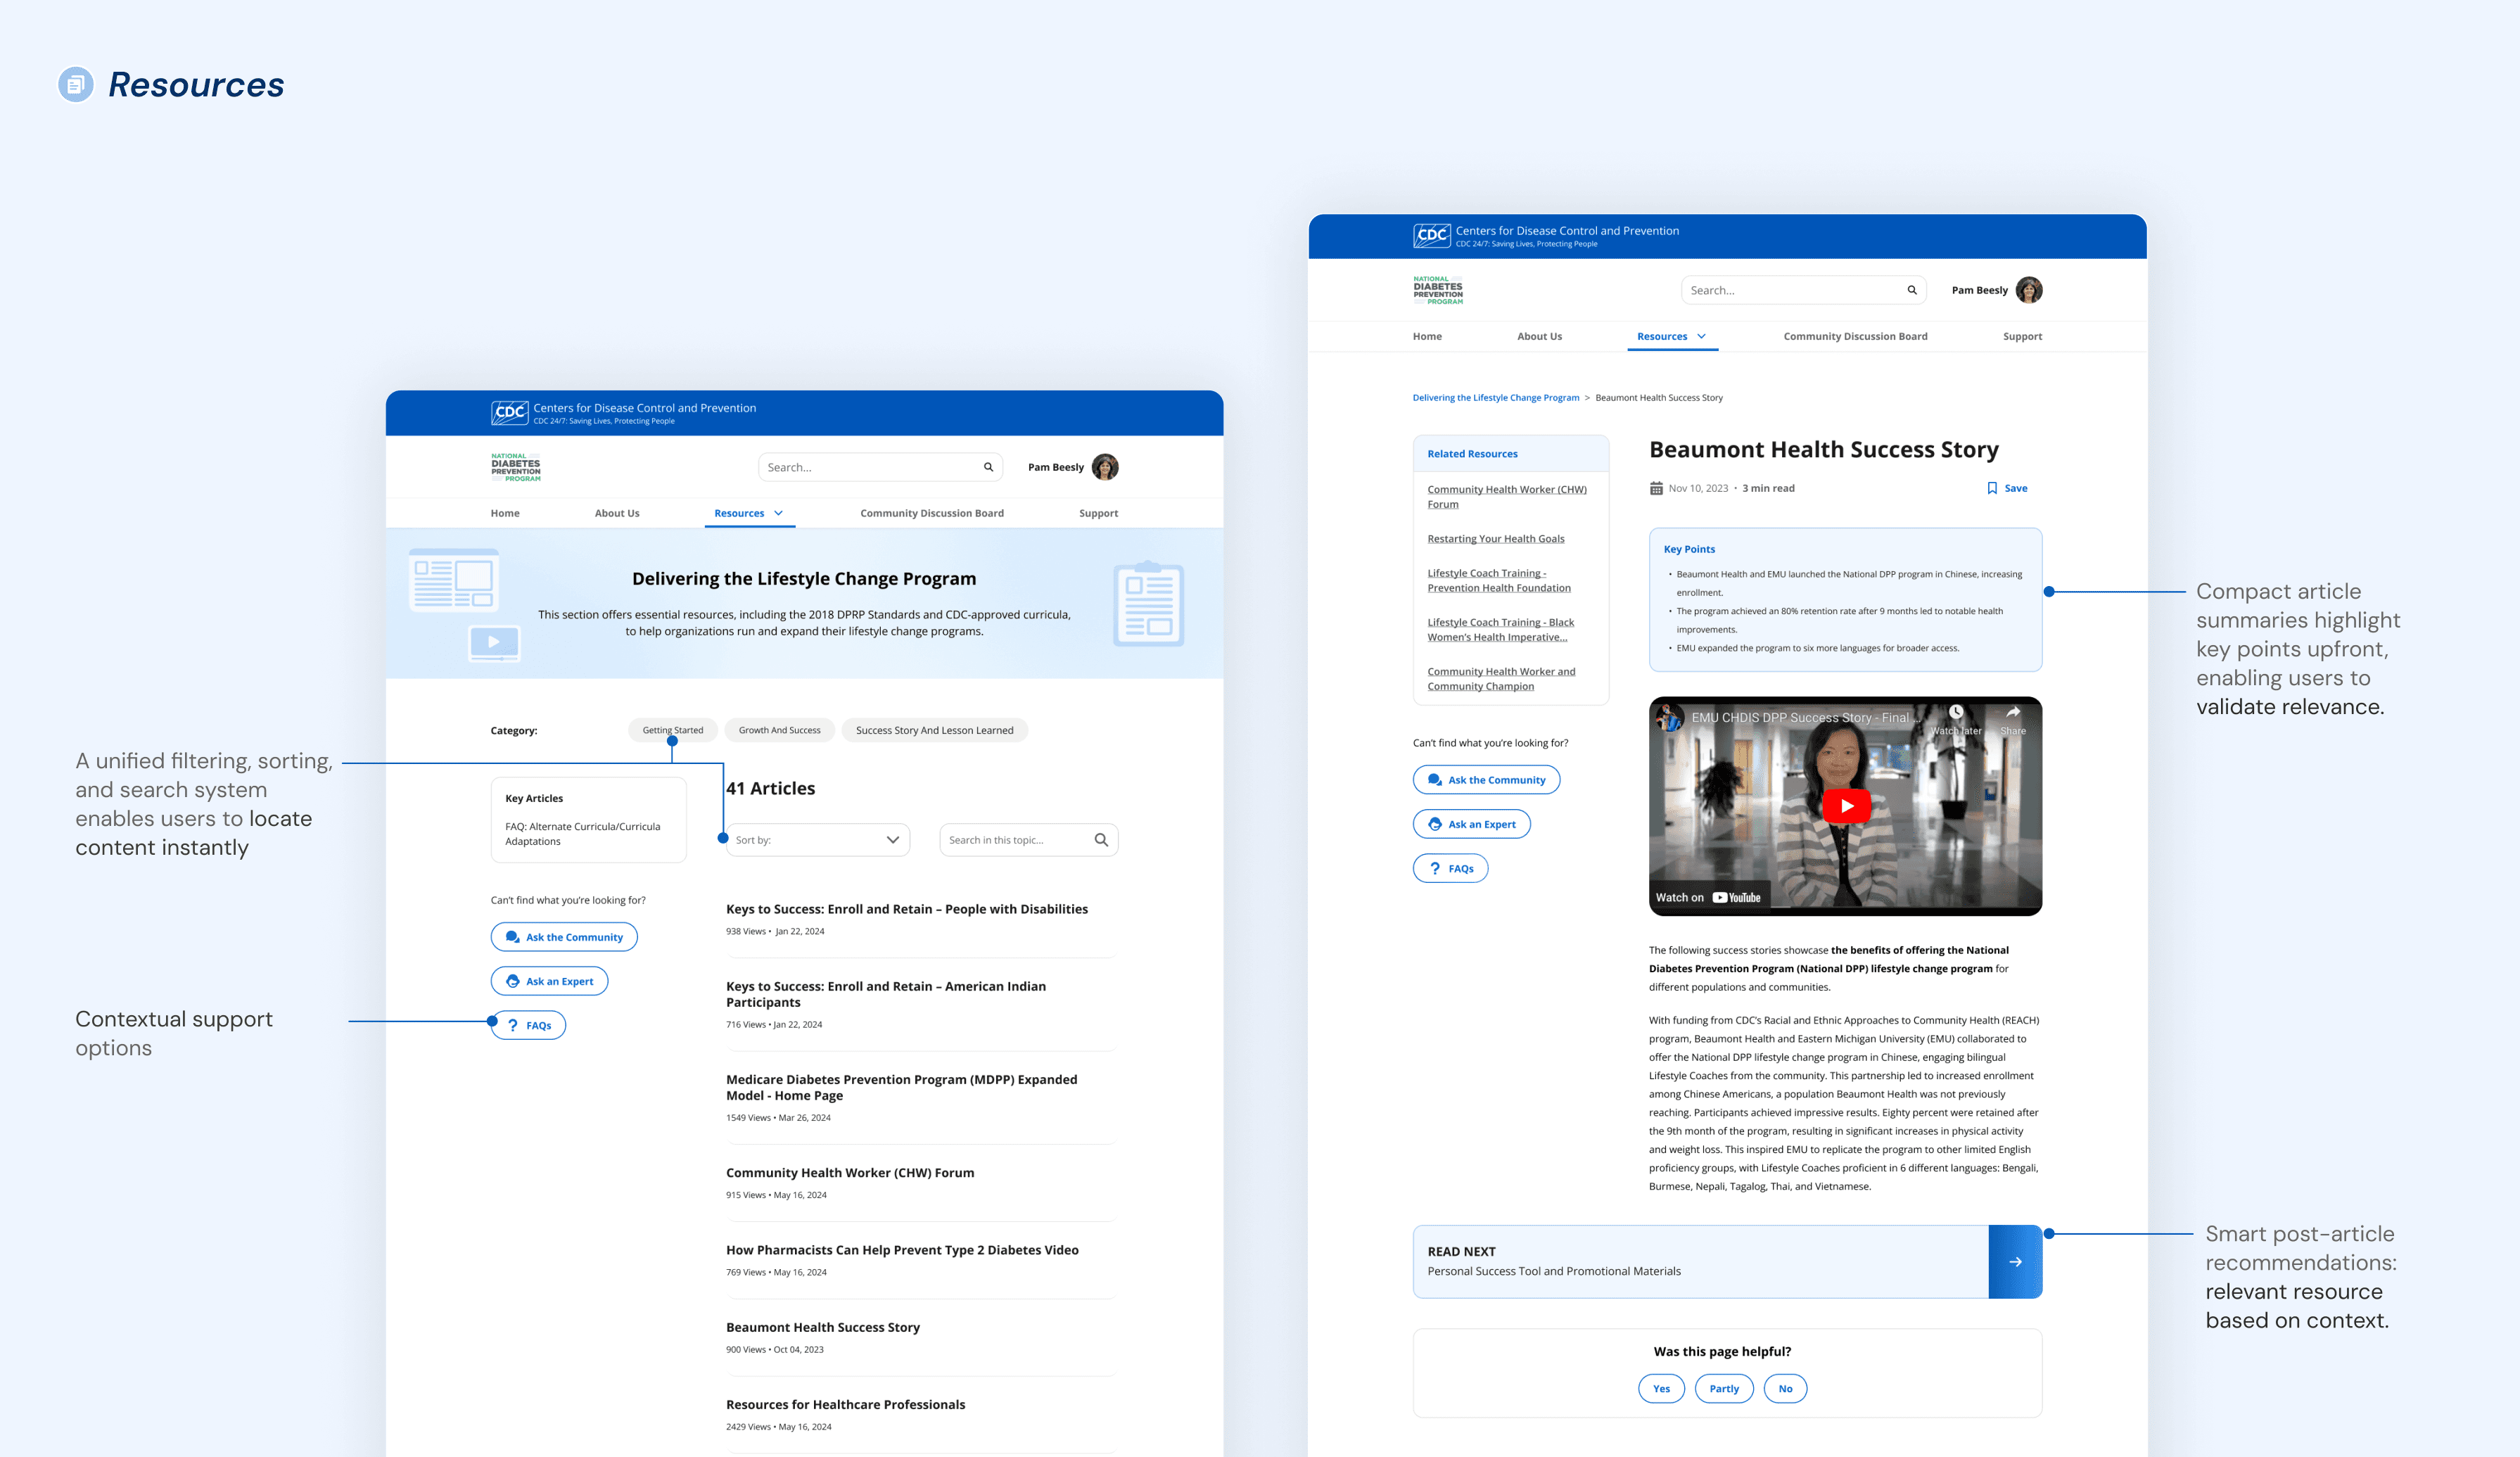Viewport: 2520px width, 1457px height.
Task: Open the Sort by dropdown
Action: coord(817,840)
